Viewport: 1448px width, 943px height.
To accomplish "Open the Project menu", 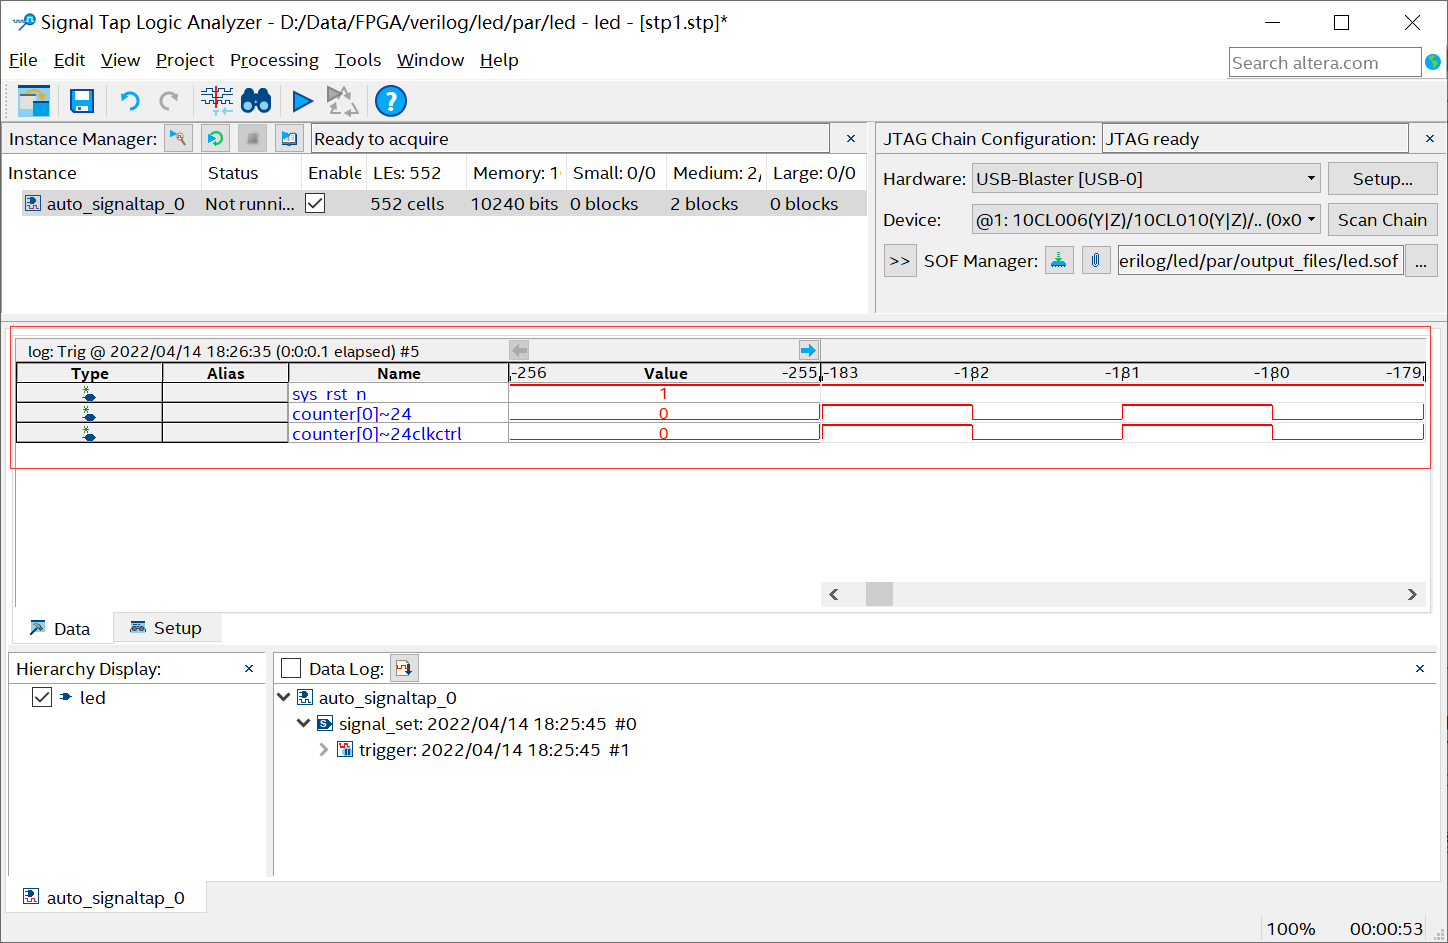I will point(185,60).
